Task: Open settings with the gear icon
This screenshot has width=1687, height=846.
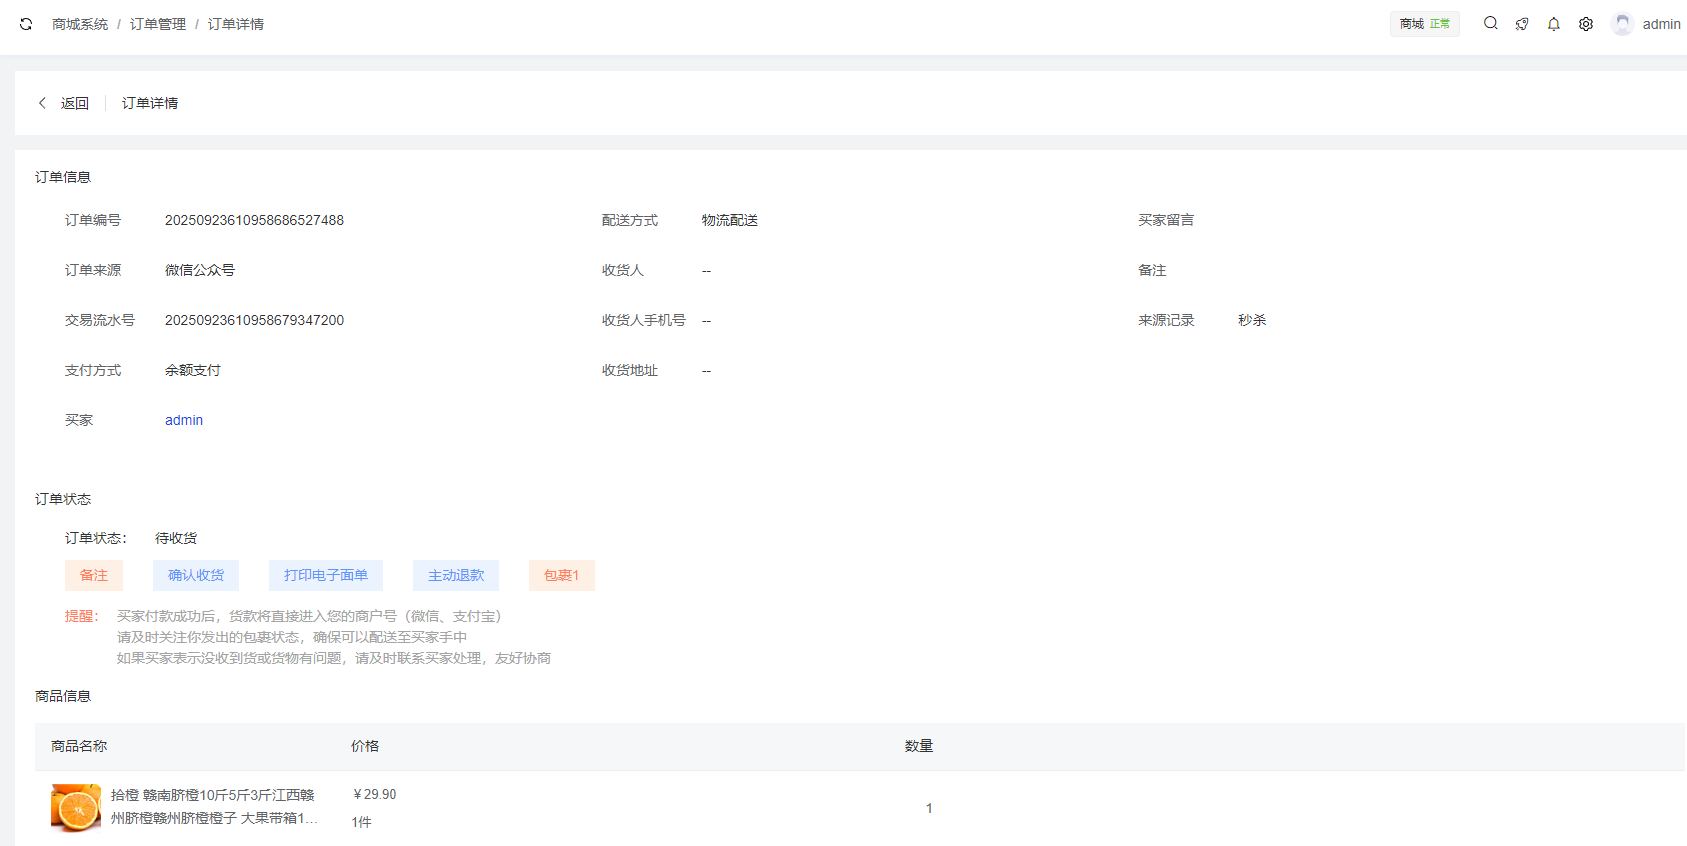Action: click(1586, 24)
